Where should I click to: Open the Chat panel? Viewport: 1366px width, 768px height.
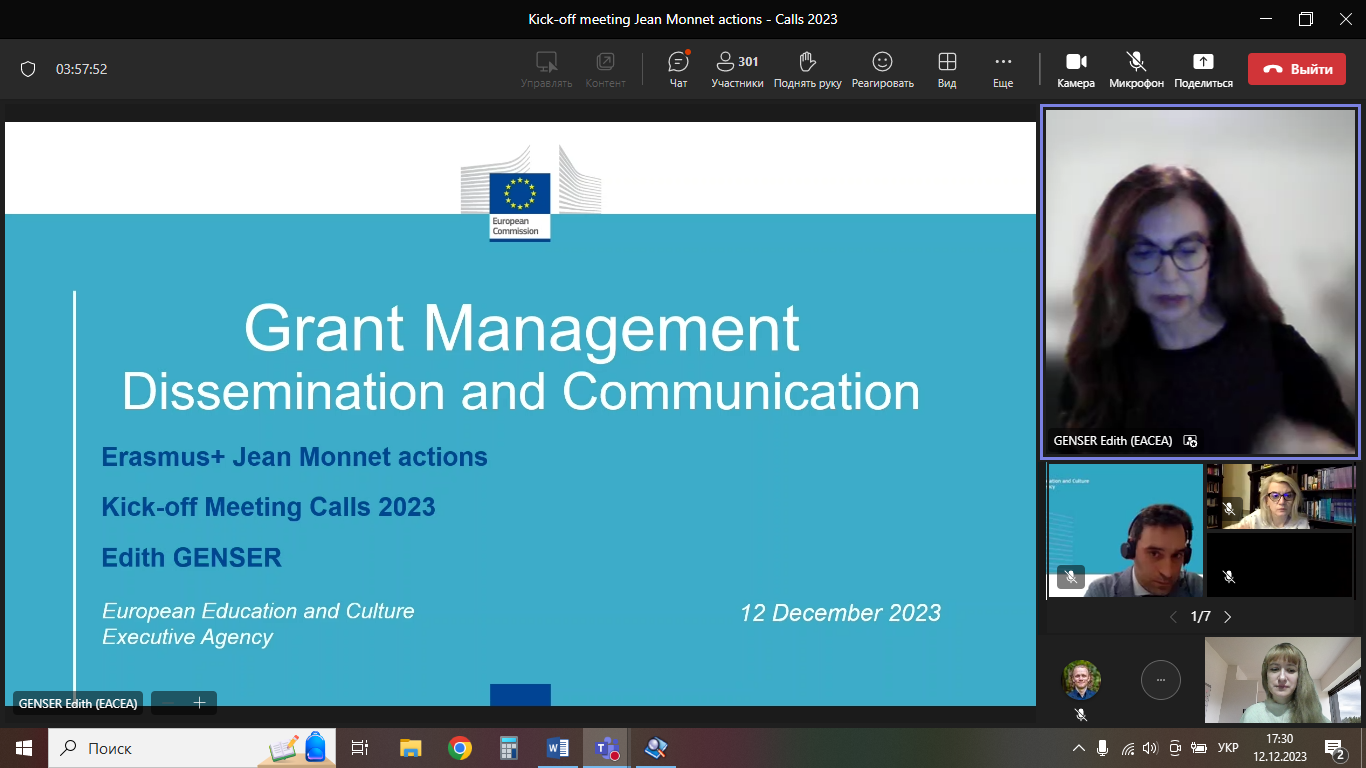[678, 69]
